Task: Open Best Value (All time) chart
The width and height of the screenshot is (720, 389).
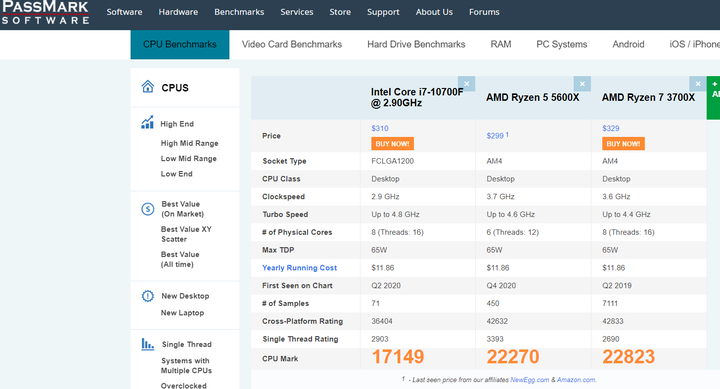Action: click(x=180, y=259)
